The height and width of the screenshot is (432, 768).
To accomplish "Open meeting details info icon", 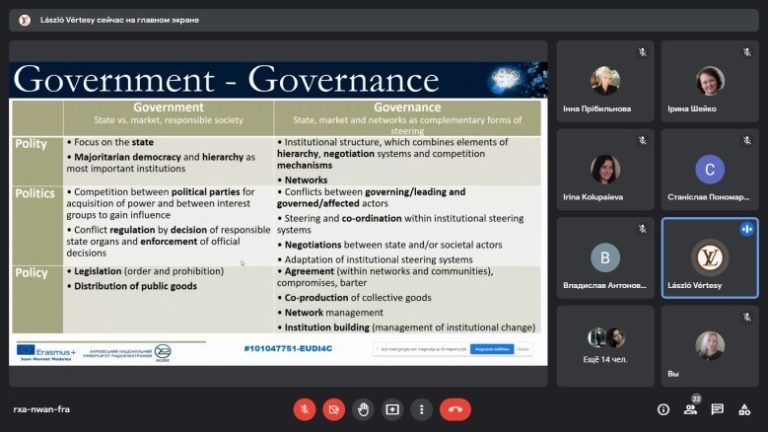I will click(x=663, y=409).
